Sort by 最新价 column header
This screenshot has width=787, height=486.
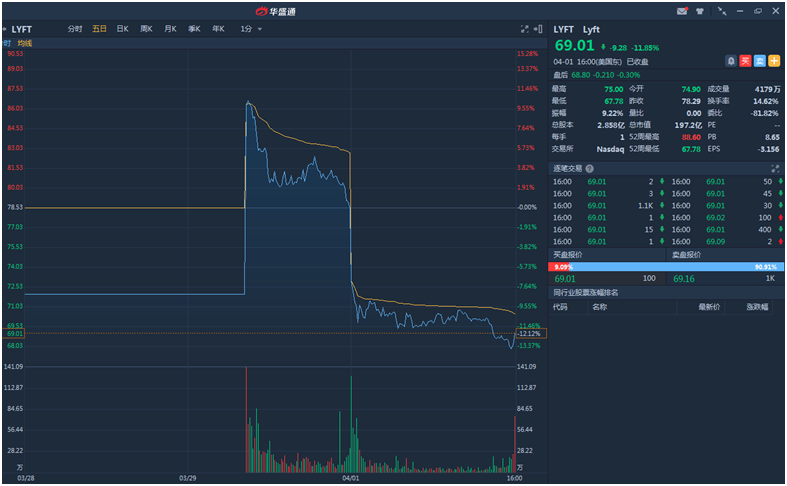(x=709, y=307)
